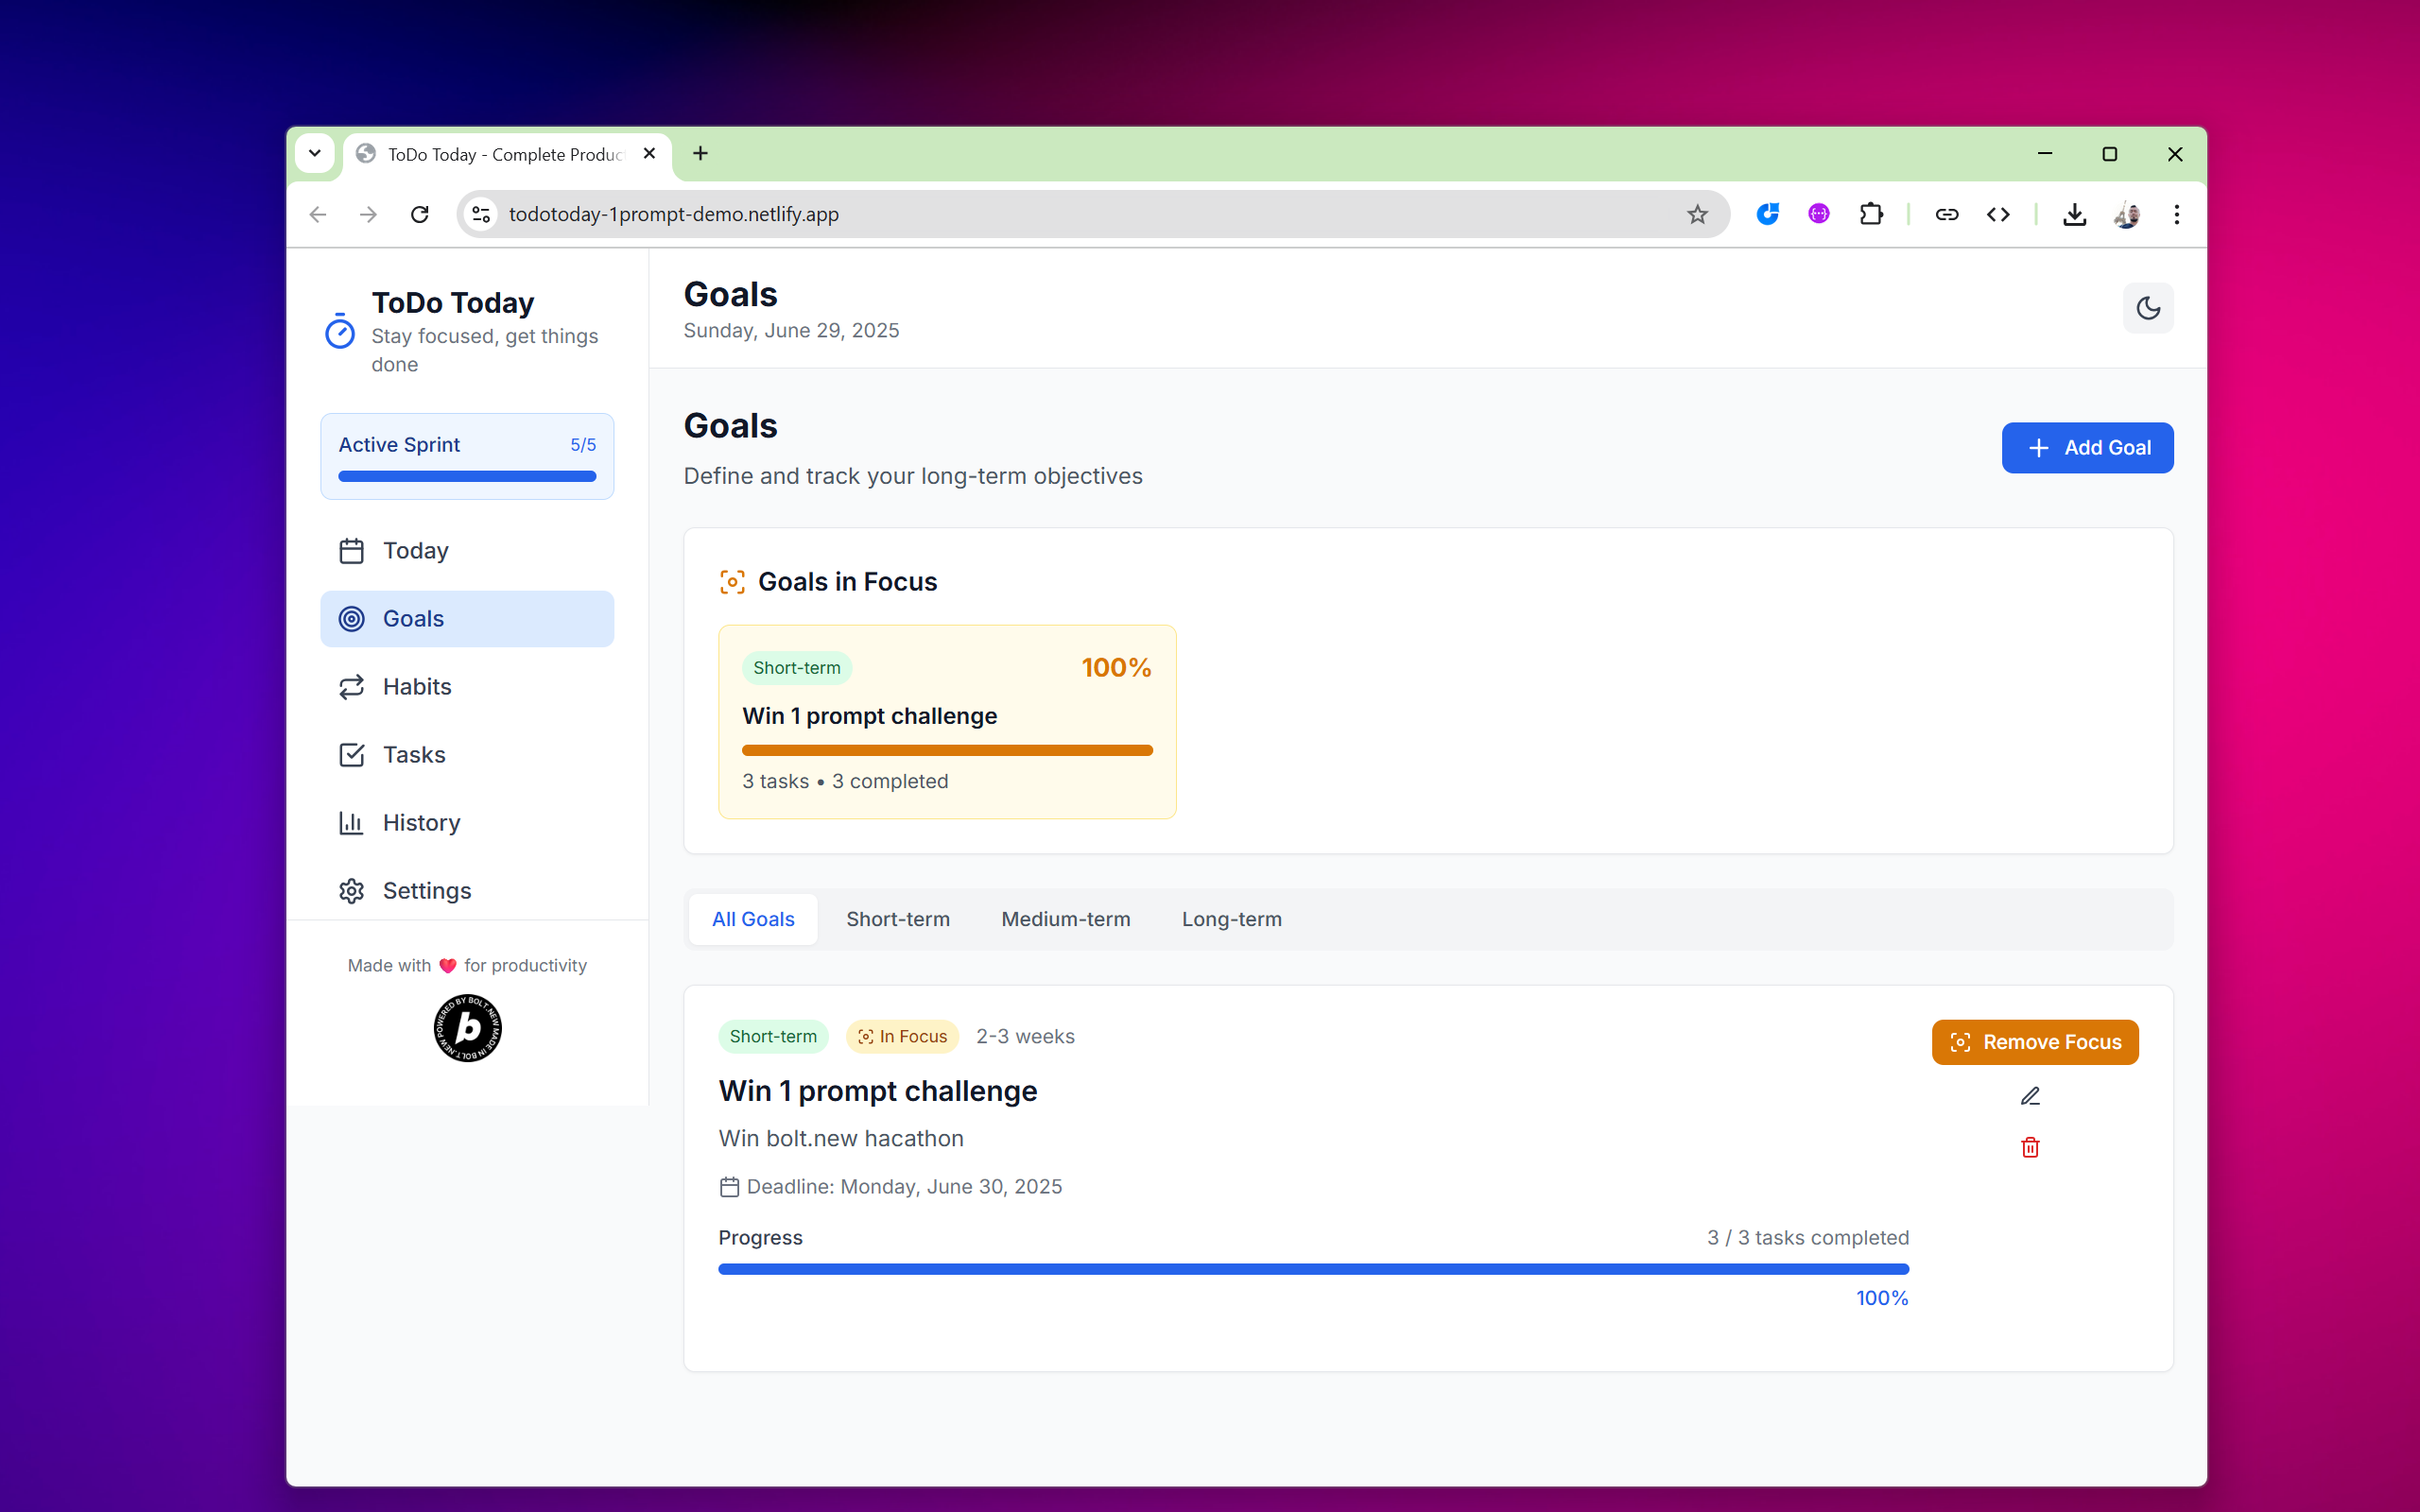The width and height of the screenshot is (2420, 1512).
Task: Open browser extensions puzzle icon
Action: point(1870,214)
